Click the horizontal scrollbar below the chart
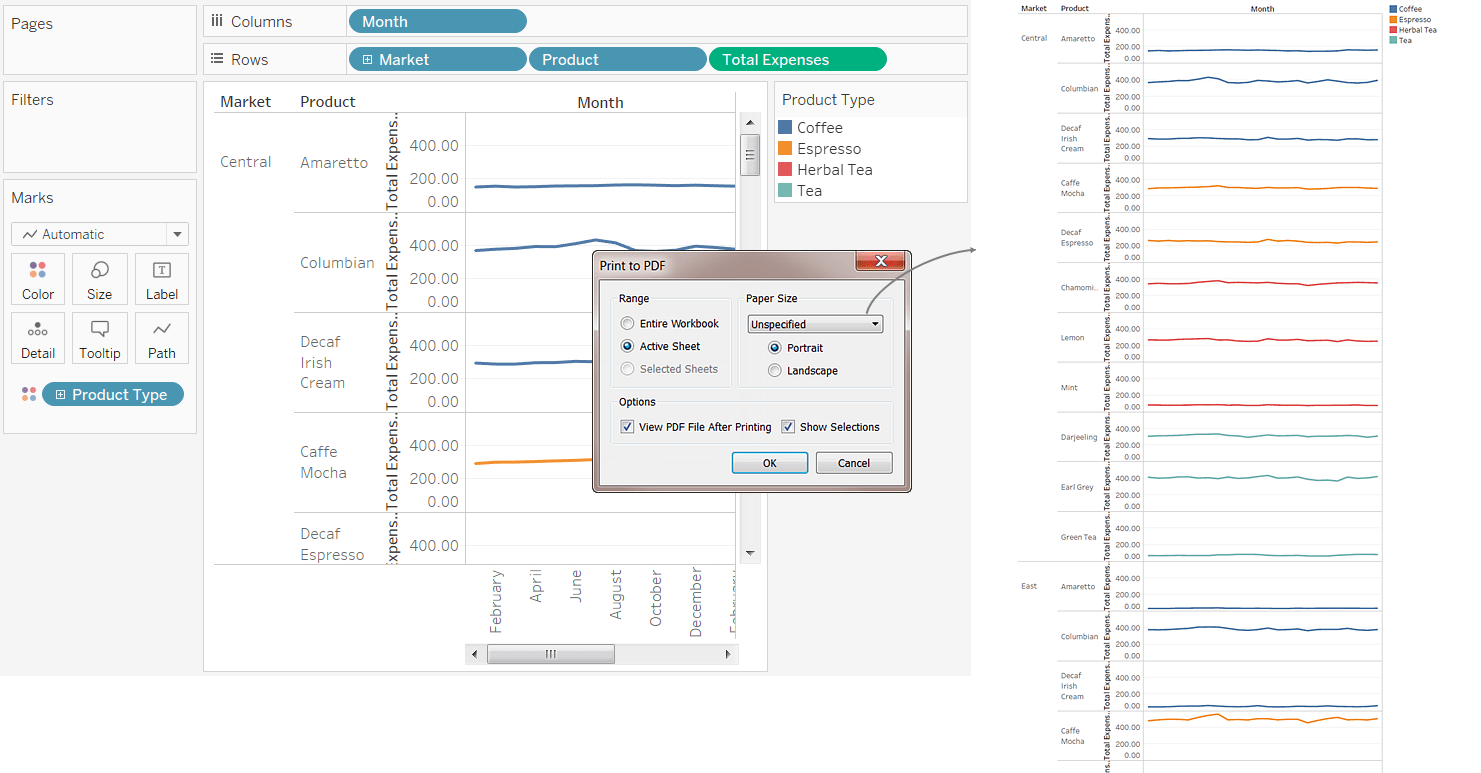1481x773 pixels. pos(551,654)
